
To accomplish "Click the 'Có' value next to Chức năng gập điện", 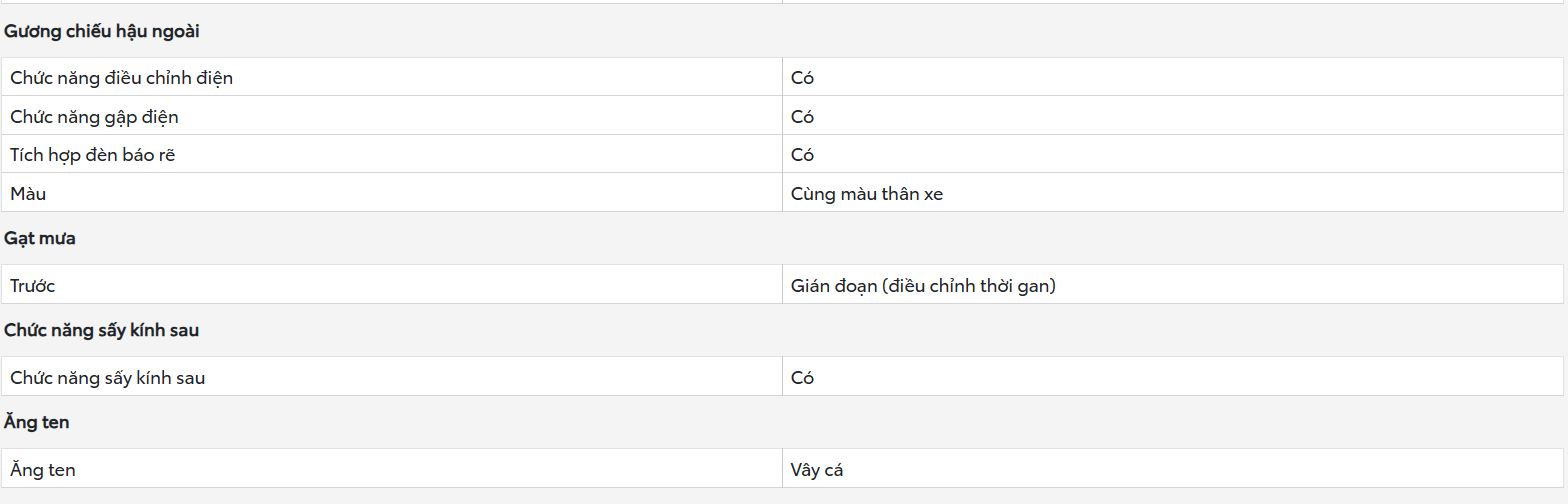I will [802, 117].
